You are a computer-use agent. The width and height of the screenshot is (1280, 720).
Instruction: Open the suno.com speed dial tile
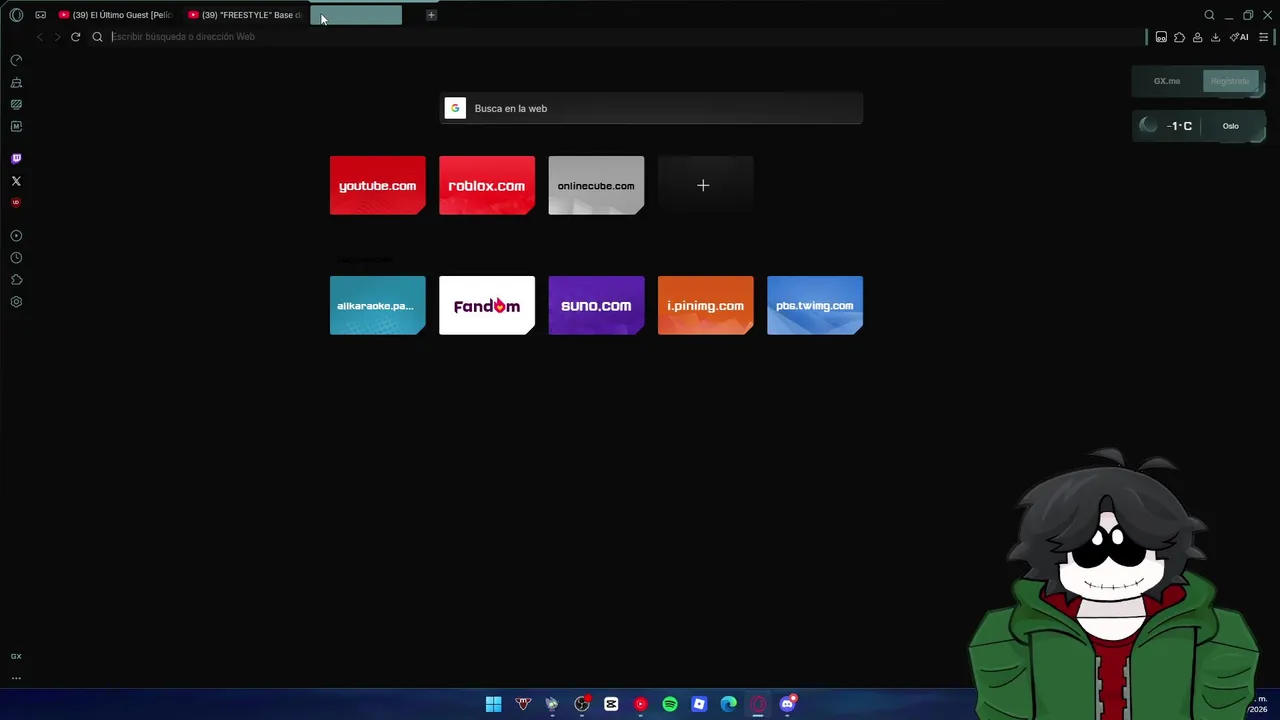[x=596, y=305]
